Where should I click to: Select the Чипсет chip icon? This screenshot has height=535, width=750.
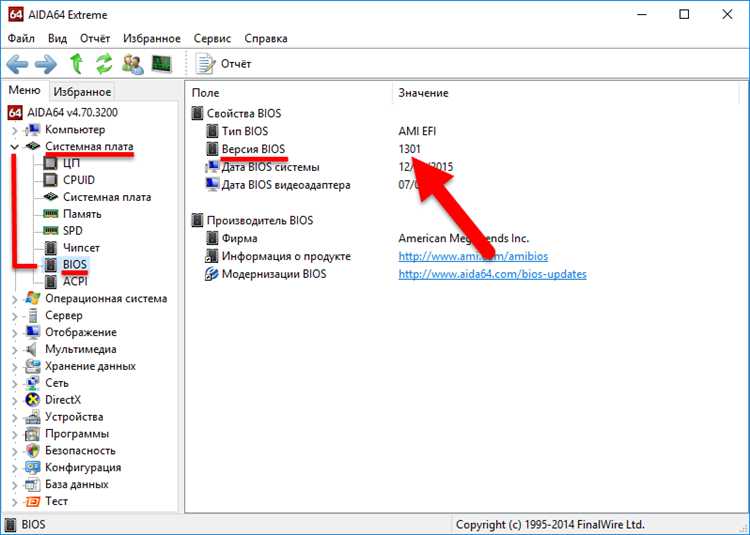(x=50, y=248)
